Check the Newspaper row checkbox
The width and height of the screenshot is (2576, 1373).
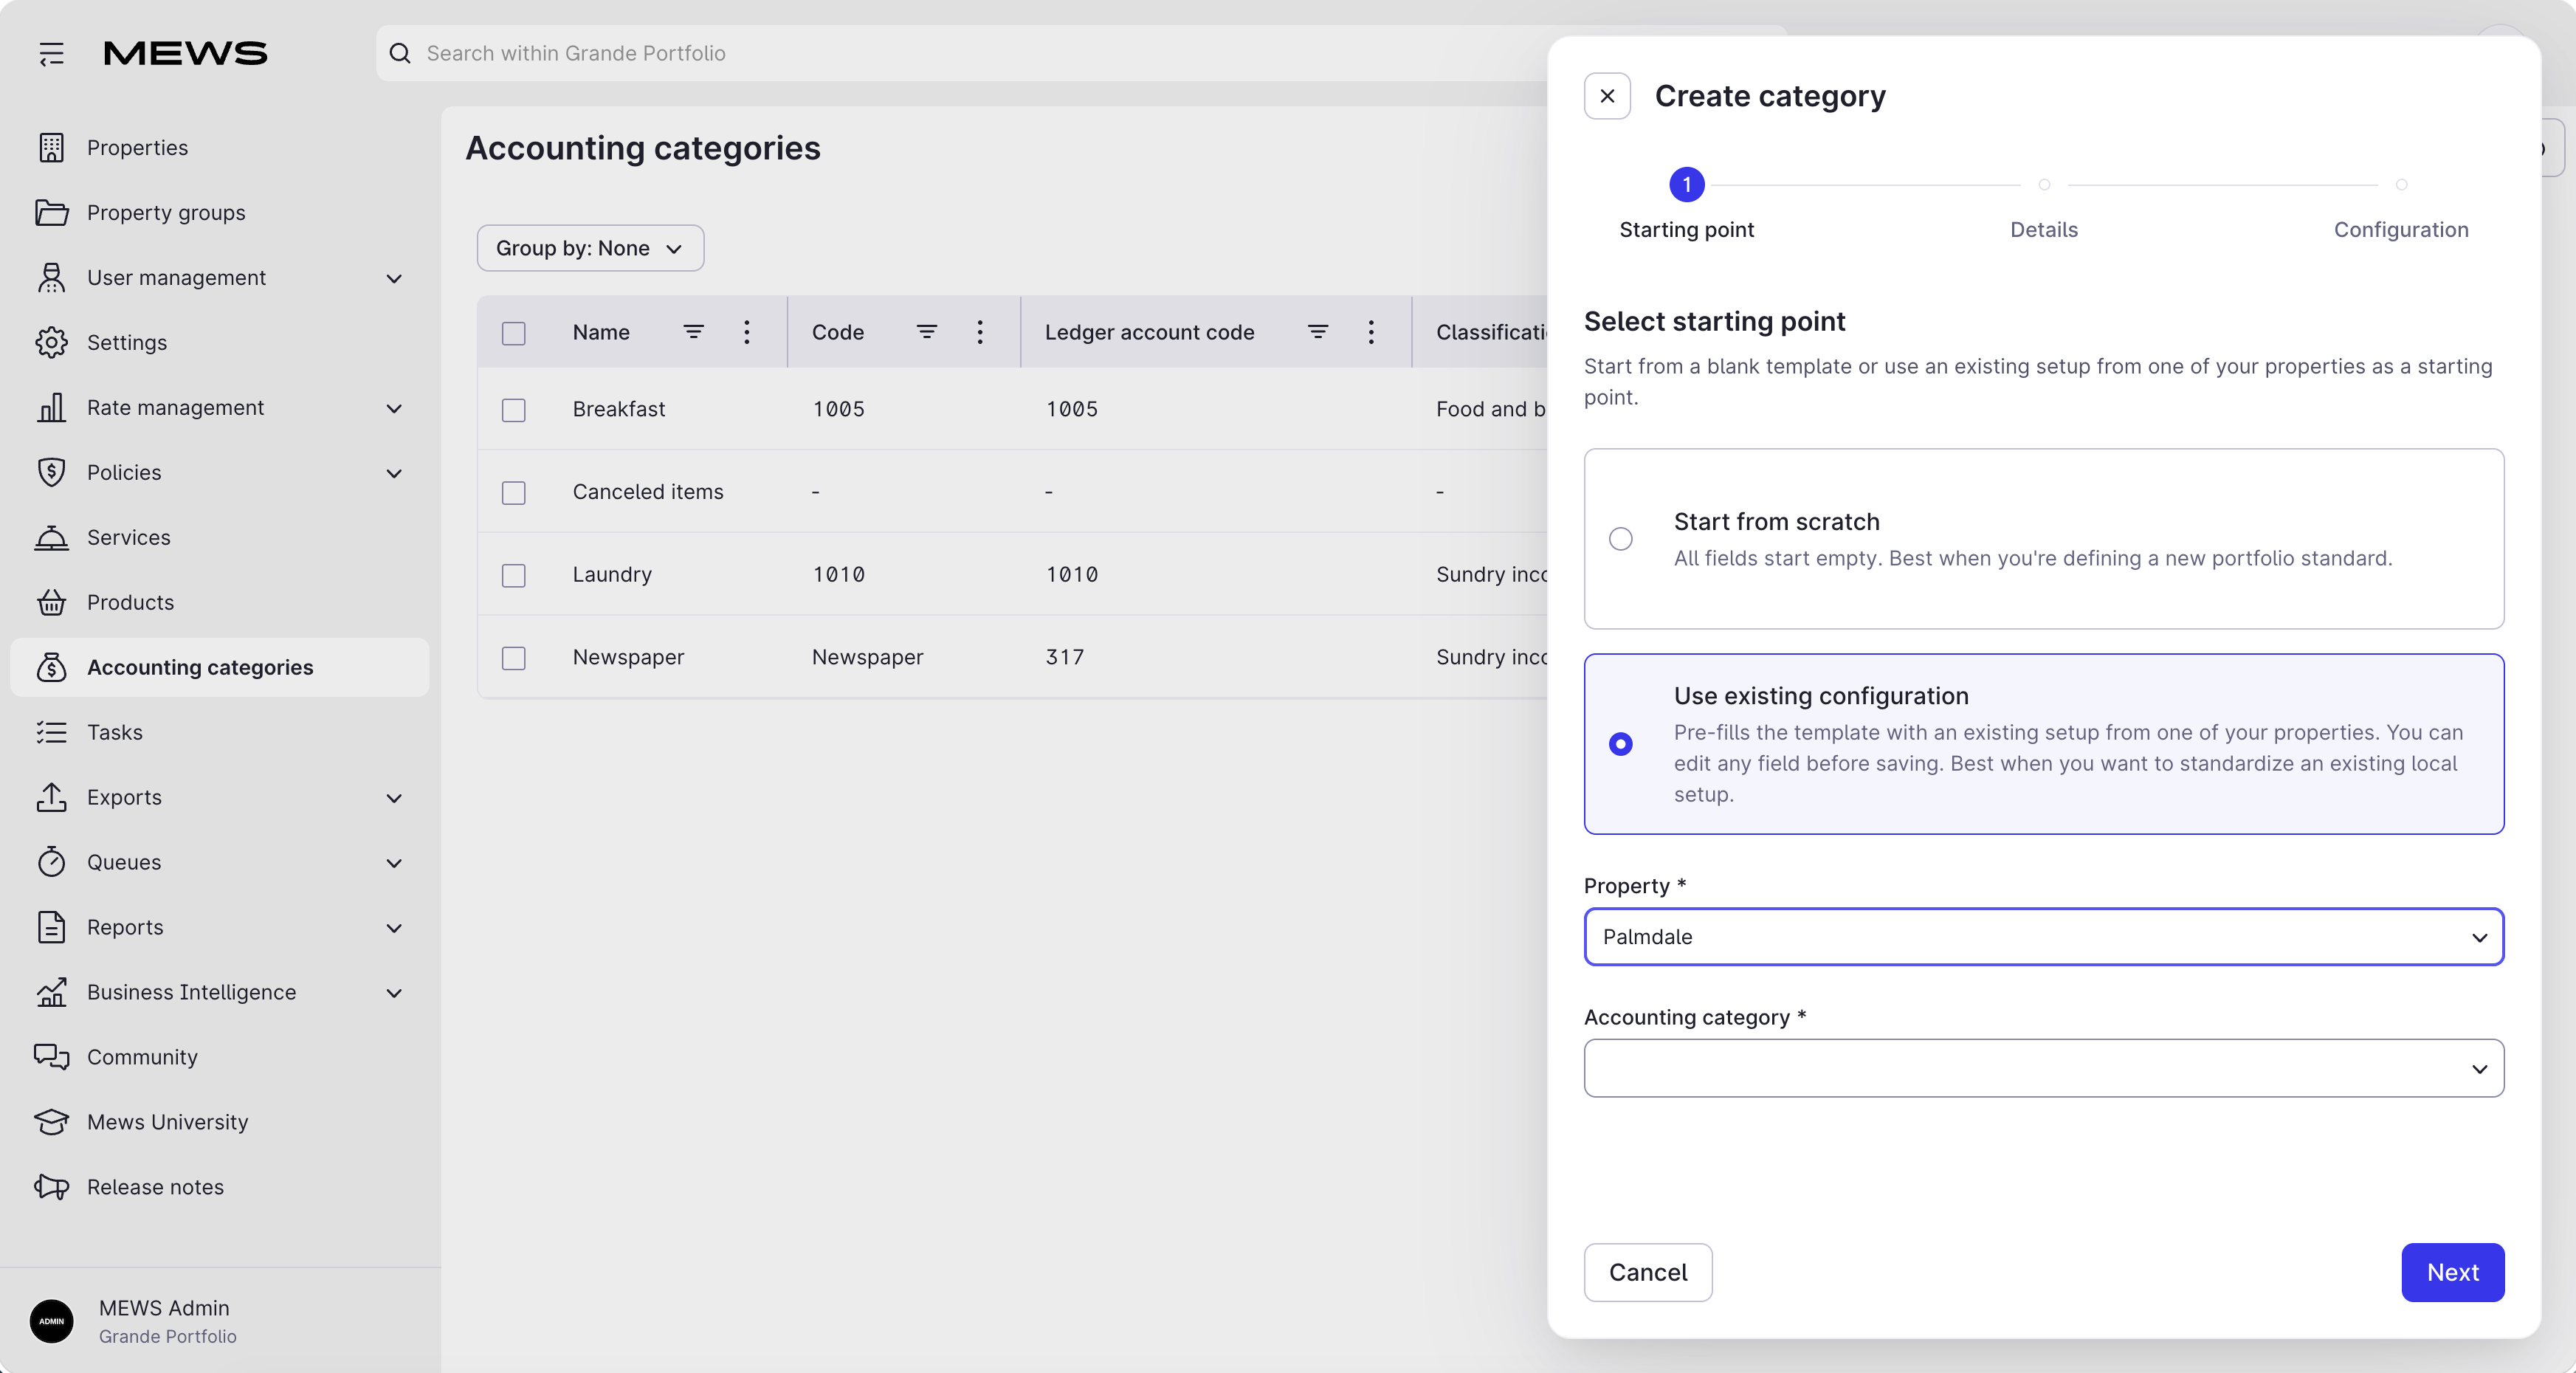click(514, 658)
